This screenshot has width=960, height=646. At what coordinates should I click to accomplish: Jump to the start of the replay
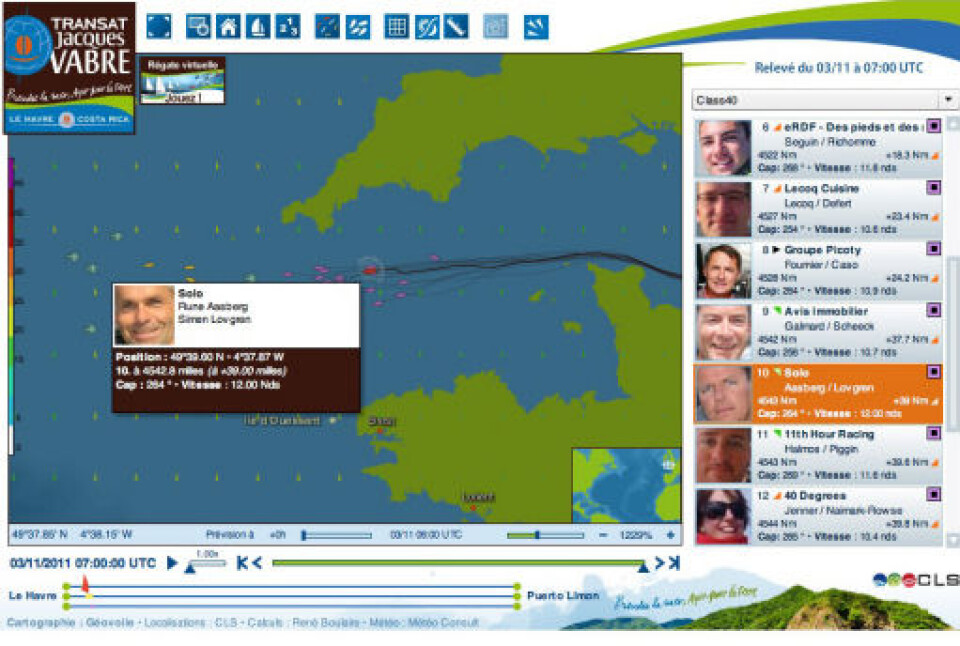242,562
